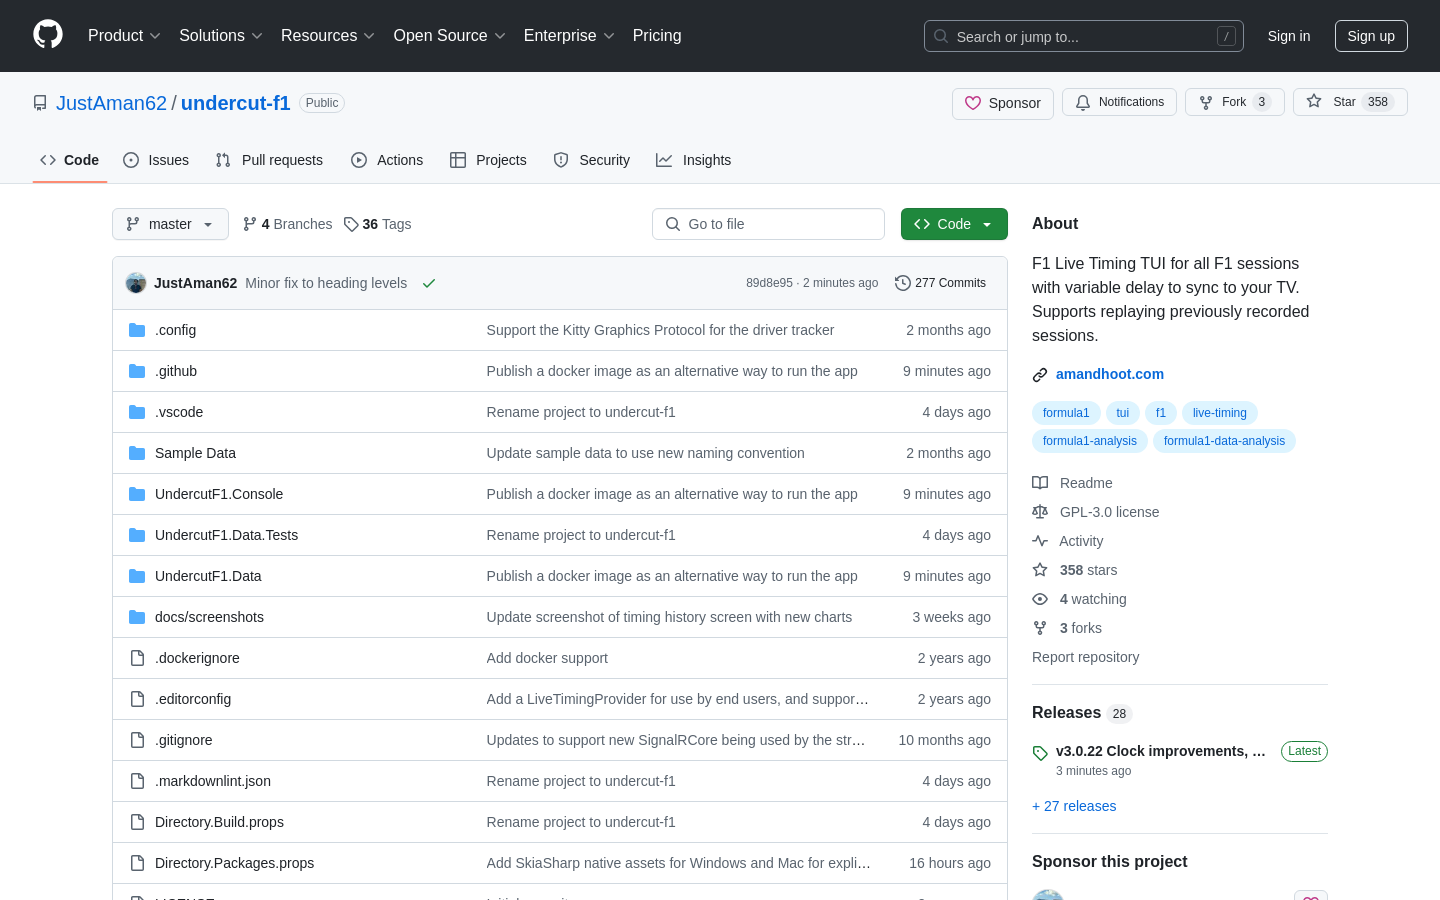Expand the Solutions menu
This screenshot has height=900, width=1440.
[221, 35]
